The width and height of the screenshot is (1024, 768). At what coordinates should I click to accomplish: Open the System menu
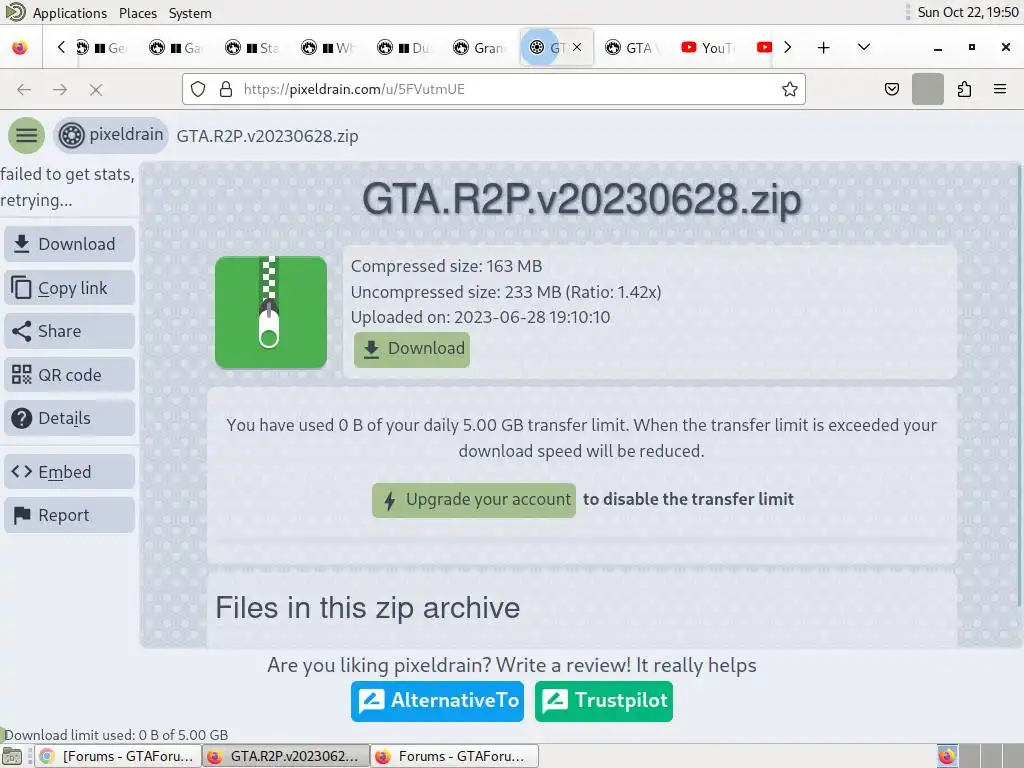(x=190, y=13)
